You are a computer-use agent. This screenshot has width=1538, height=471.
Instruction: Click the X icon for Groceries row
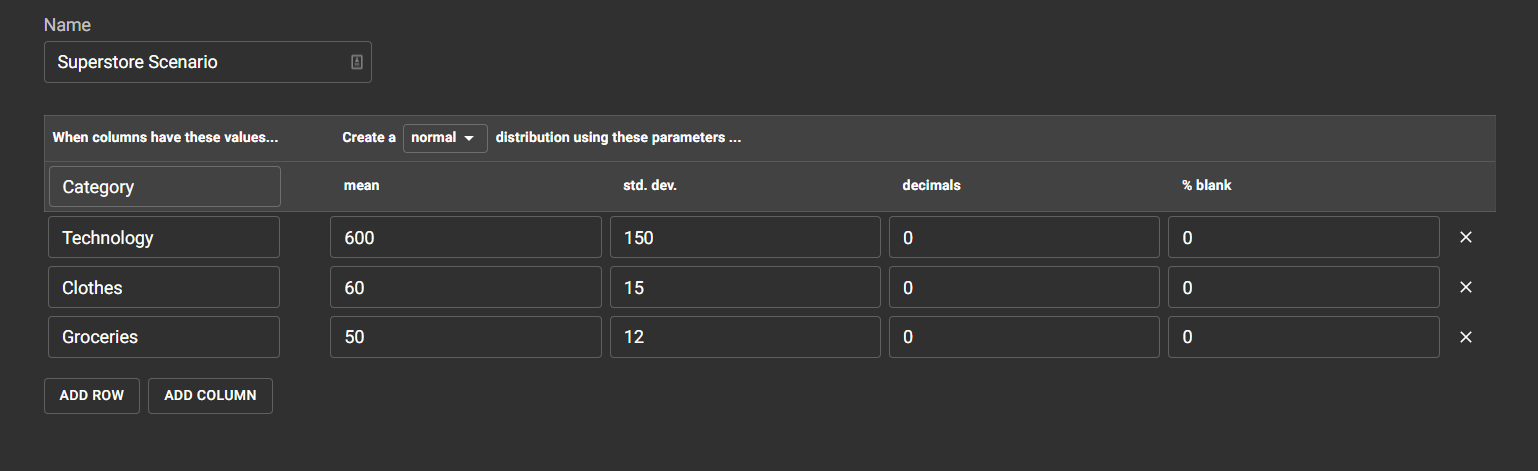point(1466,337)
